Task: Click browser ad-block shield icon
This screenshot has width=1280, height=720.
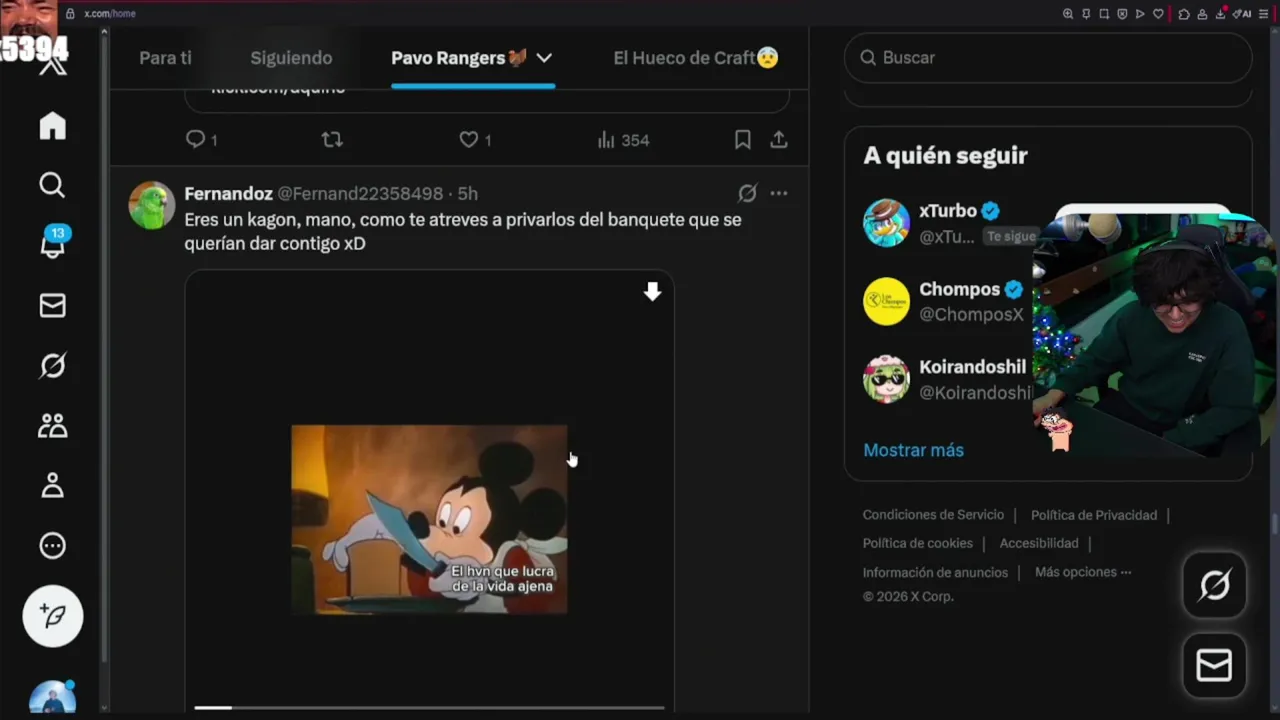Action: [x=1122, y=14]
